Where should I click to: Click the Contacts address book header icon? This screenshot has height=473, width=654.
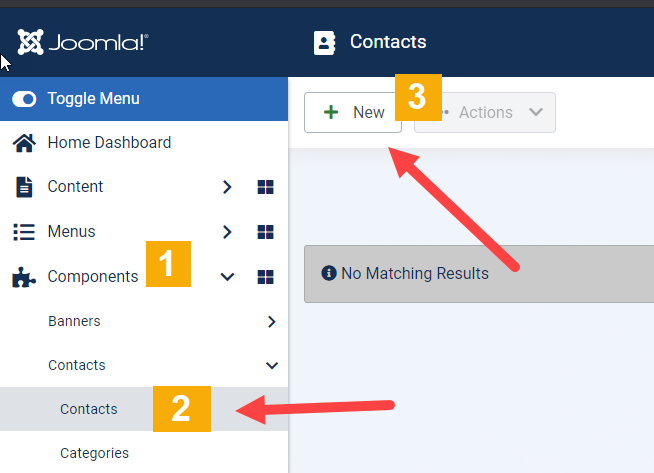[324, 43]
